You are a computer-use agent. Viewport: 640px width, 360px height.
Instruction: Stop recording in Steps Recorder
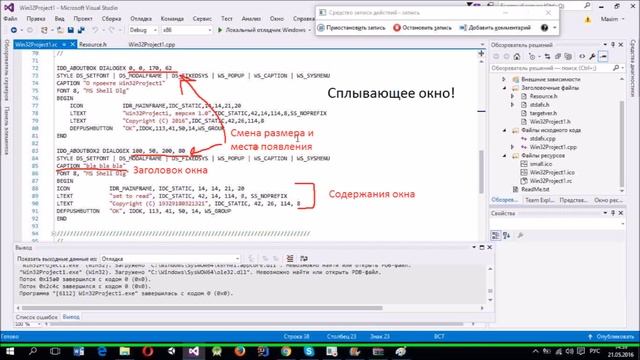422,28
